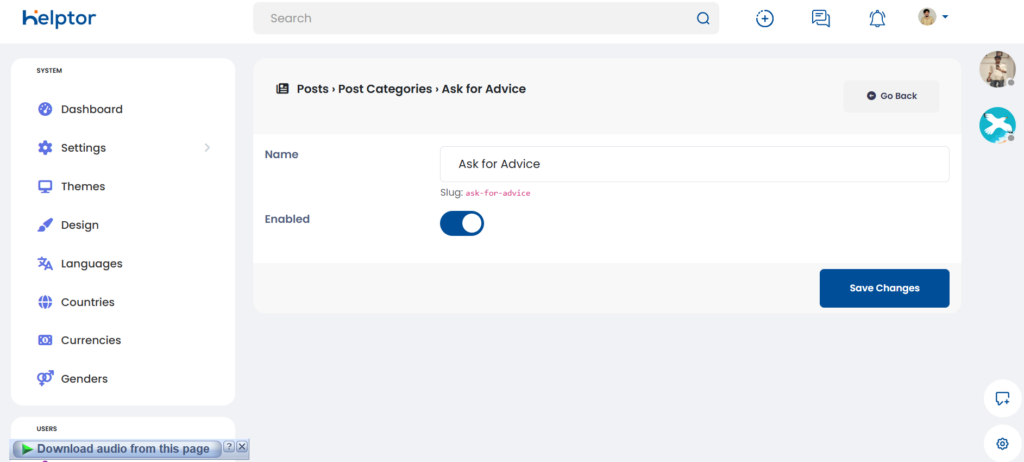Expand the Settings submenu chevron
Image resolution: width=1024 pixels, height=462 pixels.
click(x=207, y=148)
